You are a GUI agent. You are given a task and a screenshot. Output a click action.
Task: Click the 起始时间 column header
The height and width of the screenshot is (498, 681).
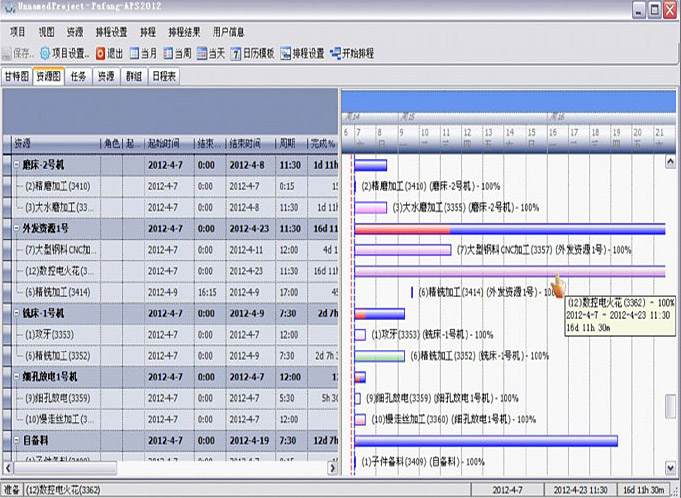pos(165,144)
